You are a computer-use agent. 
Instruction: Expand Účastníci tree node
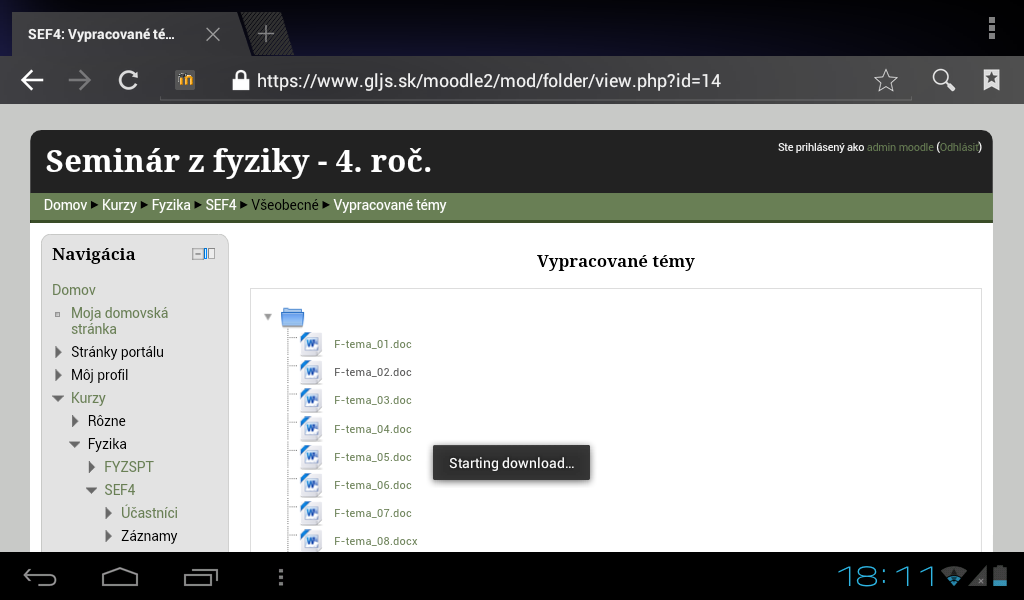coord(108,513)
